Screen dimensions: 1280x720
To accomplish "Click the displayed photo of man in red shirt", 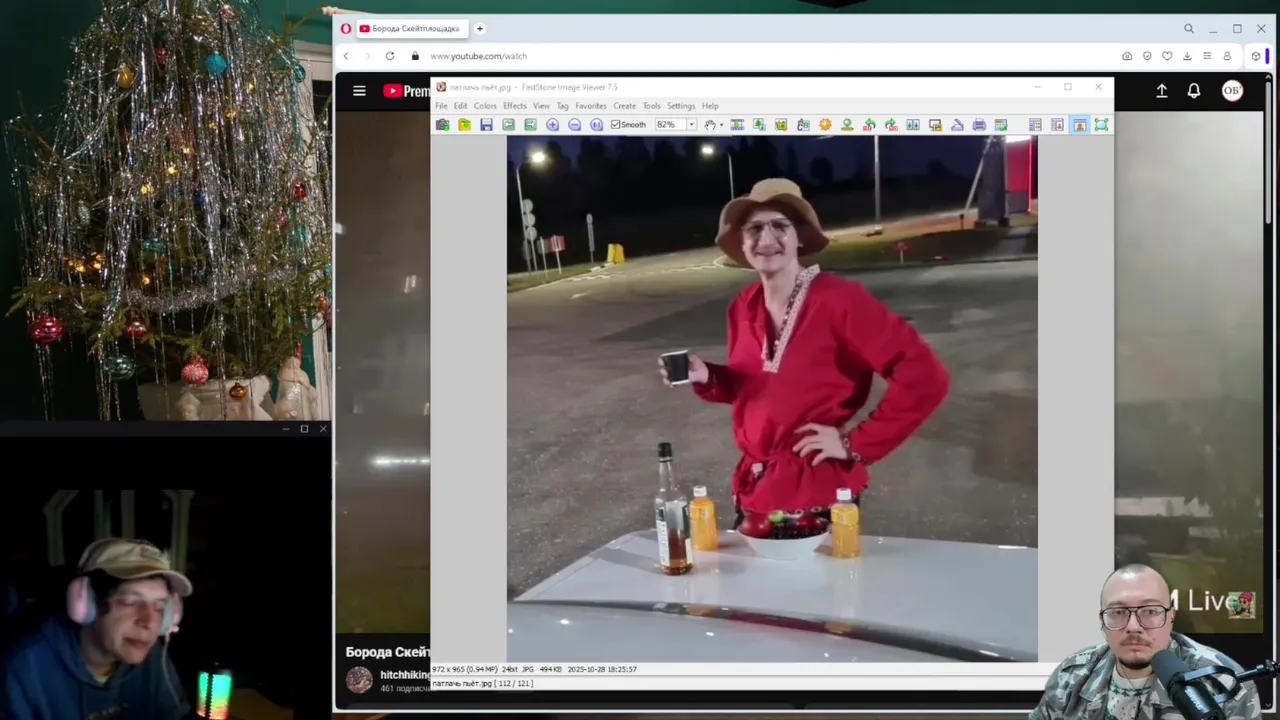I will pyautogui.click(x=772, y=398).
